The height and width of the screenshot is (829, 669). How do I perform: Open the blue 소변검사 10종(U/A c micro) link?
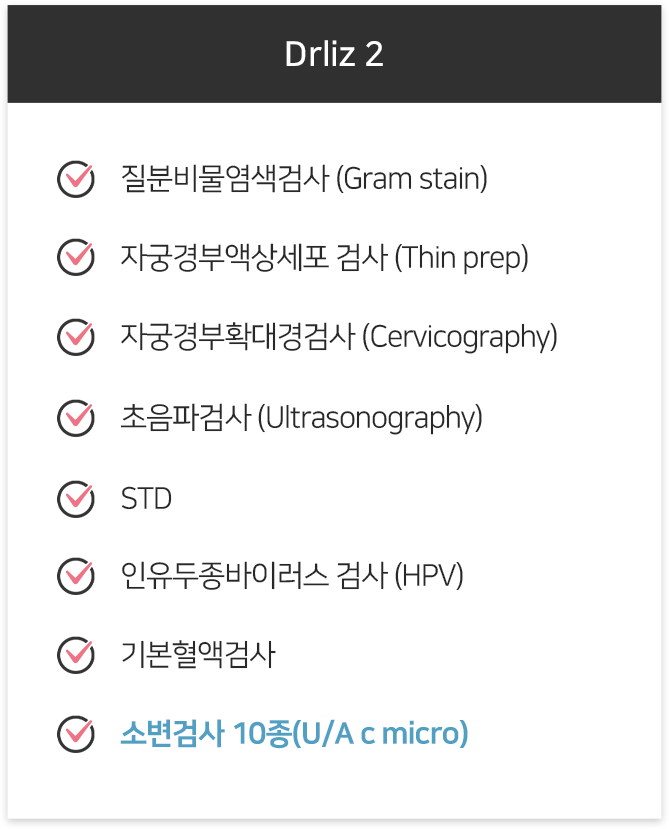click(295, 734)
